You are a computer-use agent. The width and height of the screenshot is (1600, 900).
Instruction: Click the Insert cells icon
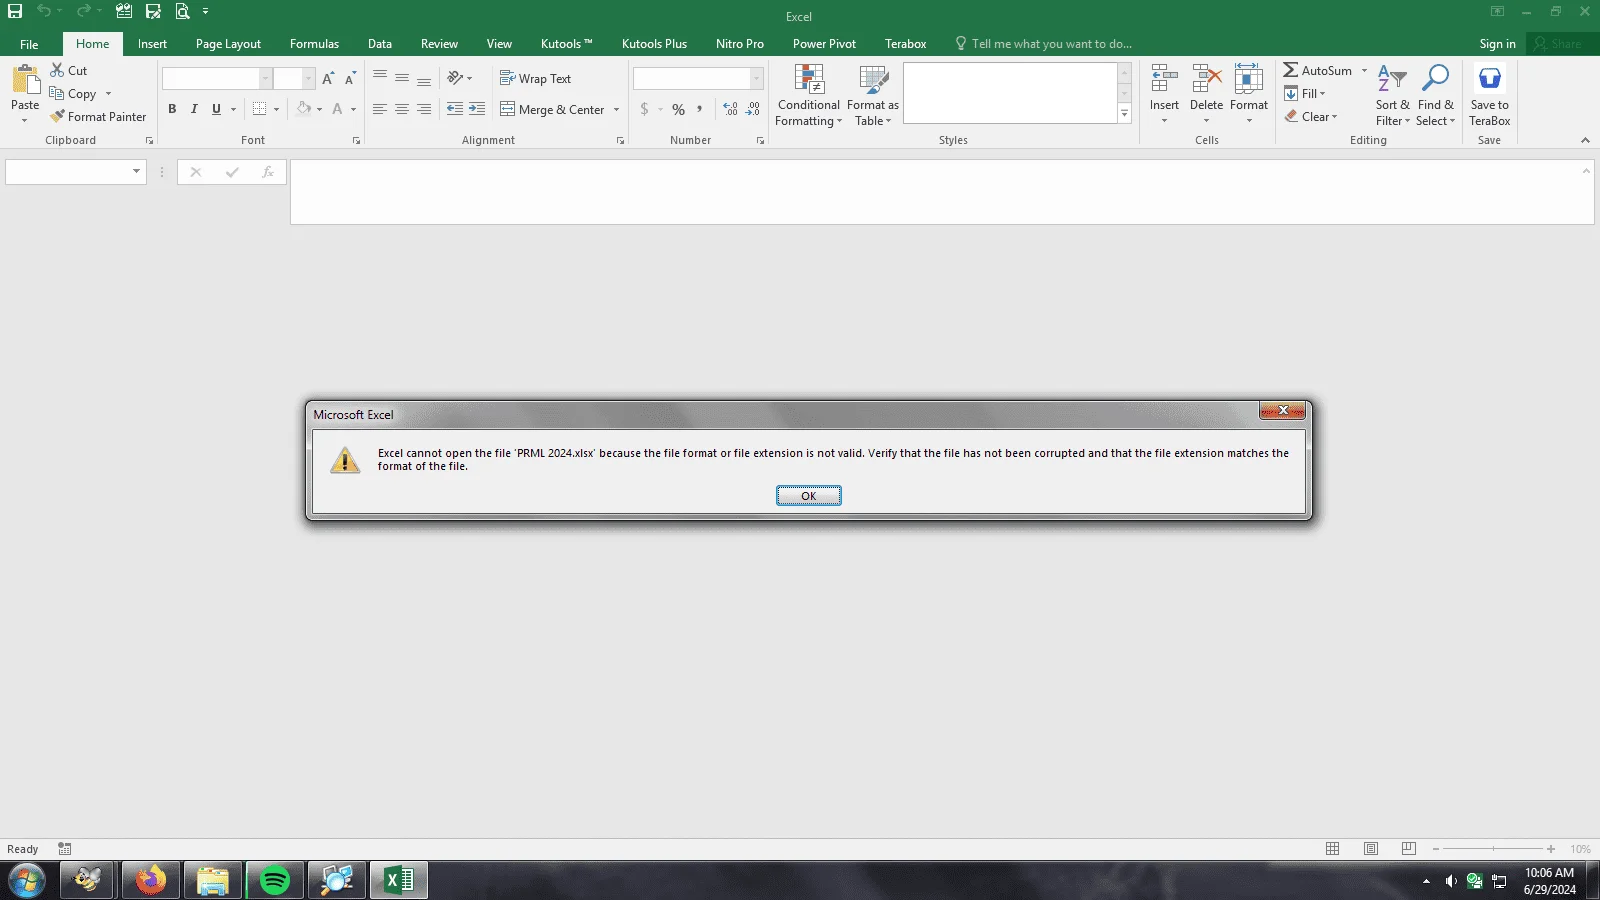[x=1164, y=79]
